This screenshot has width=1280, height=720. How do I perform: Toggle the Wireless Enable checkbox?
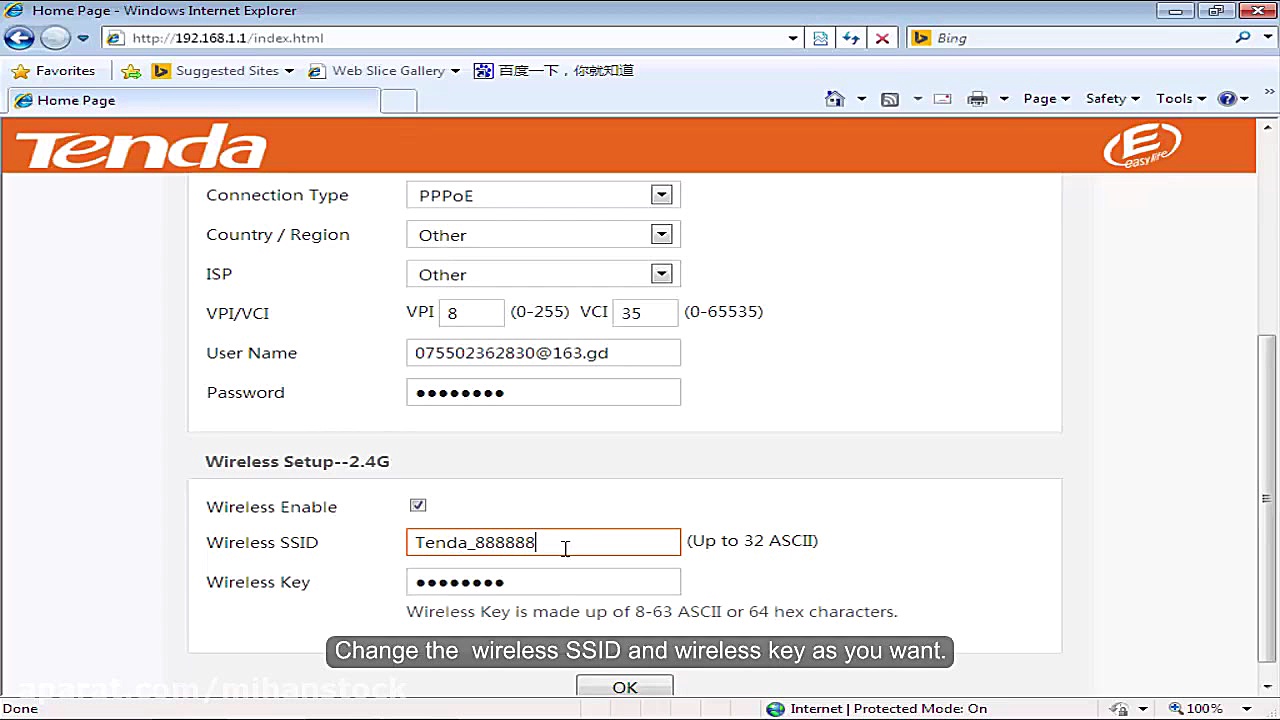click(x=418, y=505)
